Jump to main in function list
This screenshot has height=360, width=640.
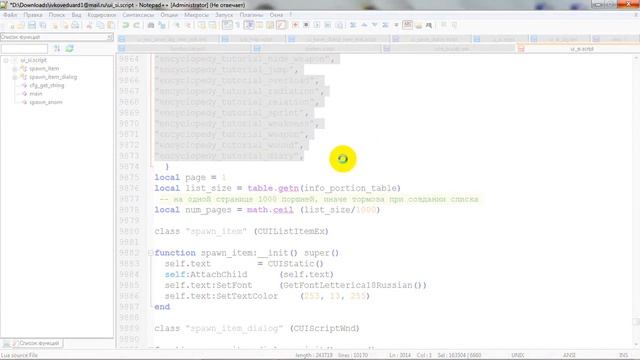pyautogui.click(x=36, y=94)
